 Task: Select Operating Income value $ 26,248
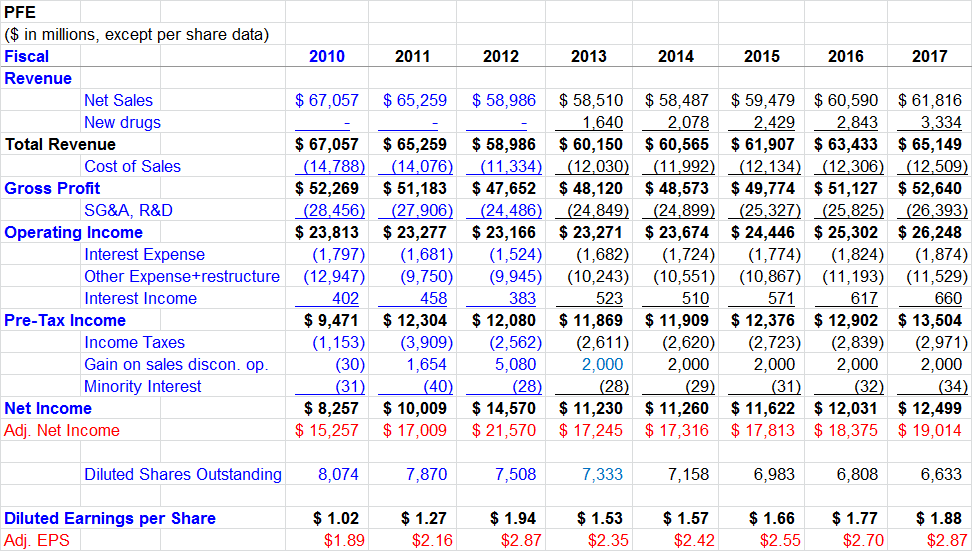click(930, 232)
